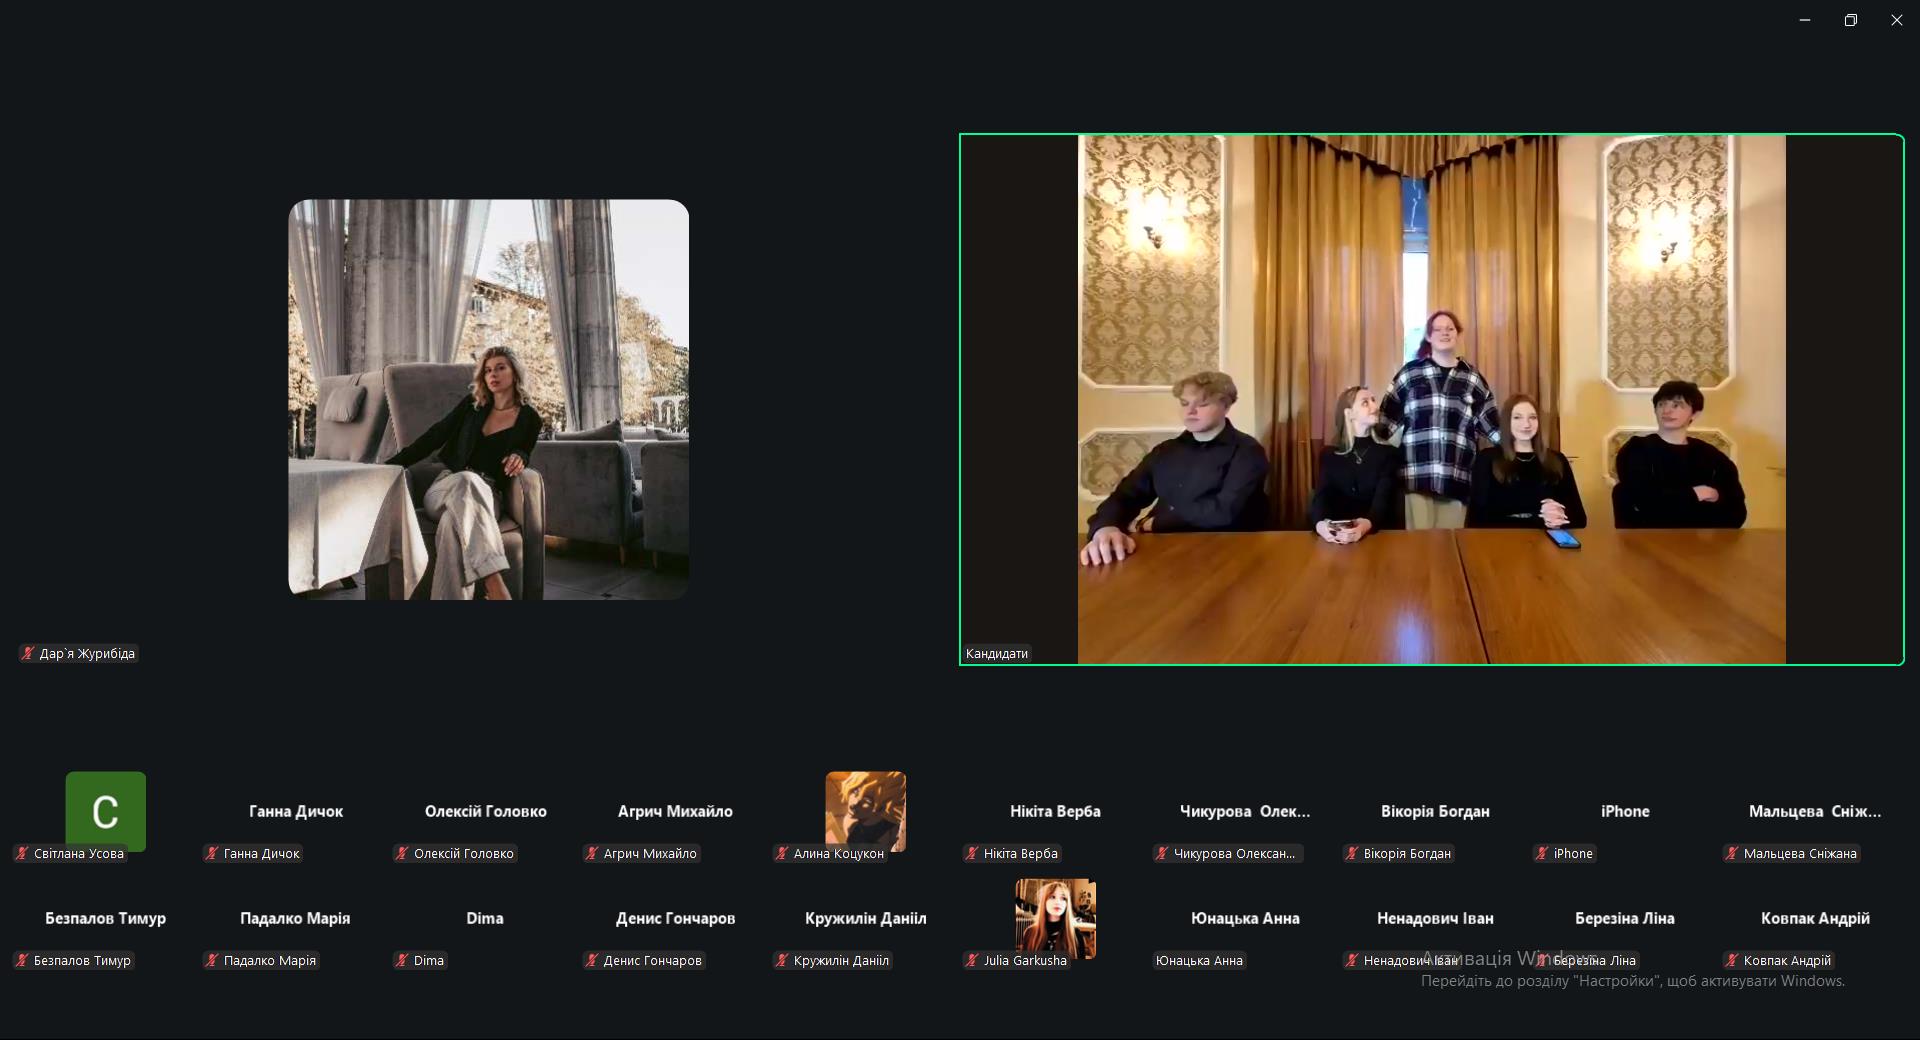Click muted mic icon next to Світлана Усова
Screen dimensions: 1920x1040
22,854
